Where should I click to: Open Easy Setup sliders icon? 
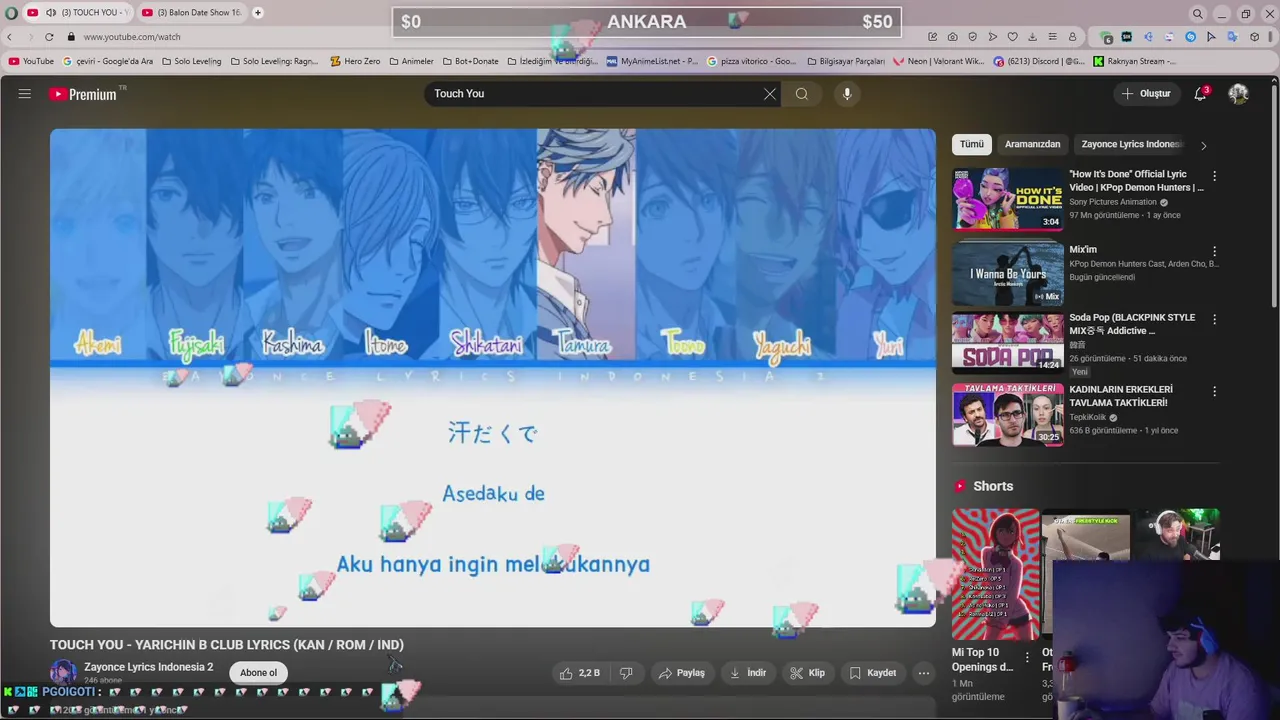1052,37
